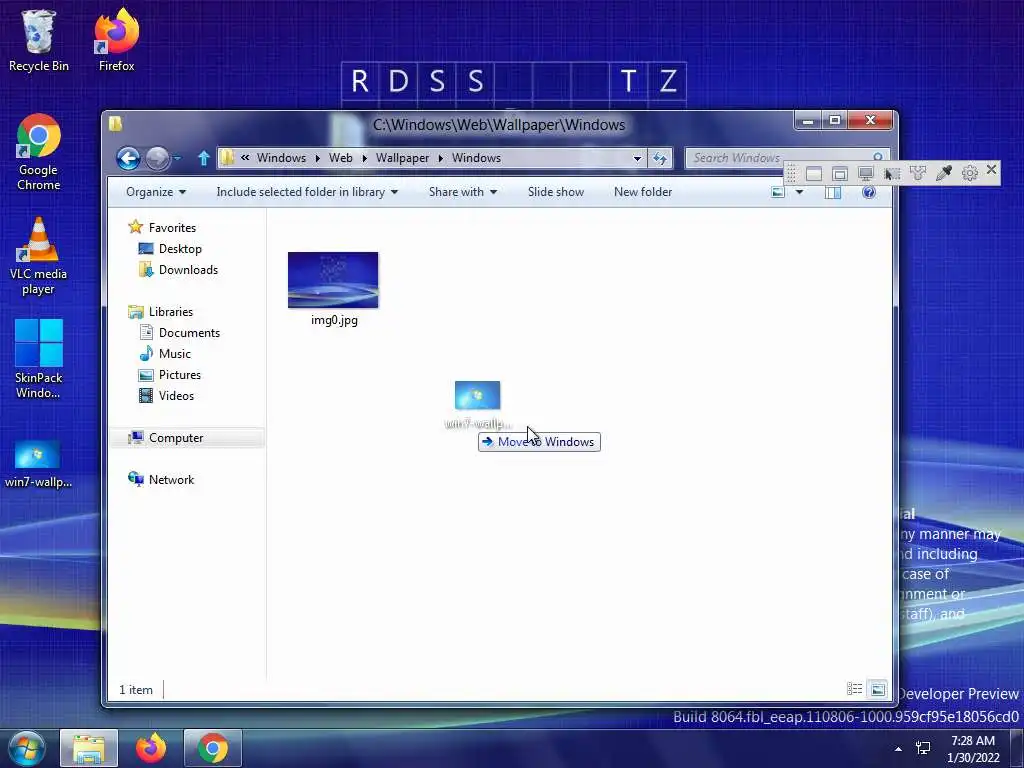Click inside the Search Windows field
Screen dimensions: 1024x768
coord(777,157)
